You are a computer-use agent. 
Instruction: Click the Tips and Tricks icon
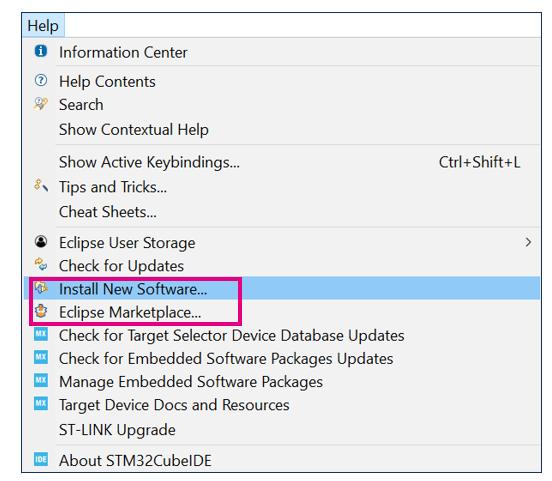(x=41, y=185)
